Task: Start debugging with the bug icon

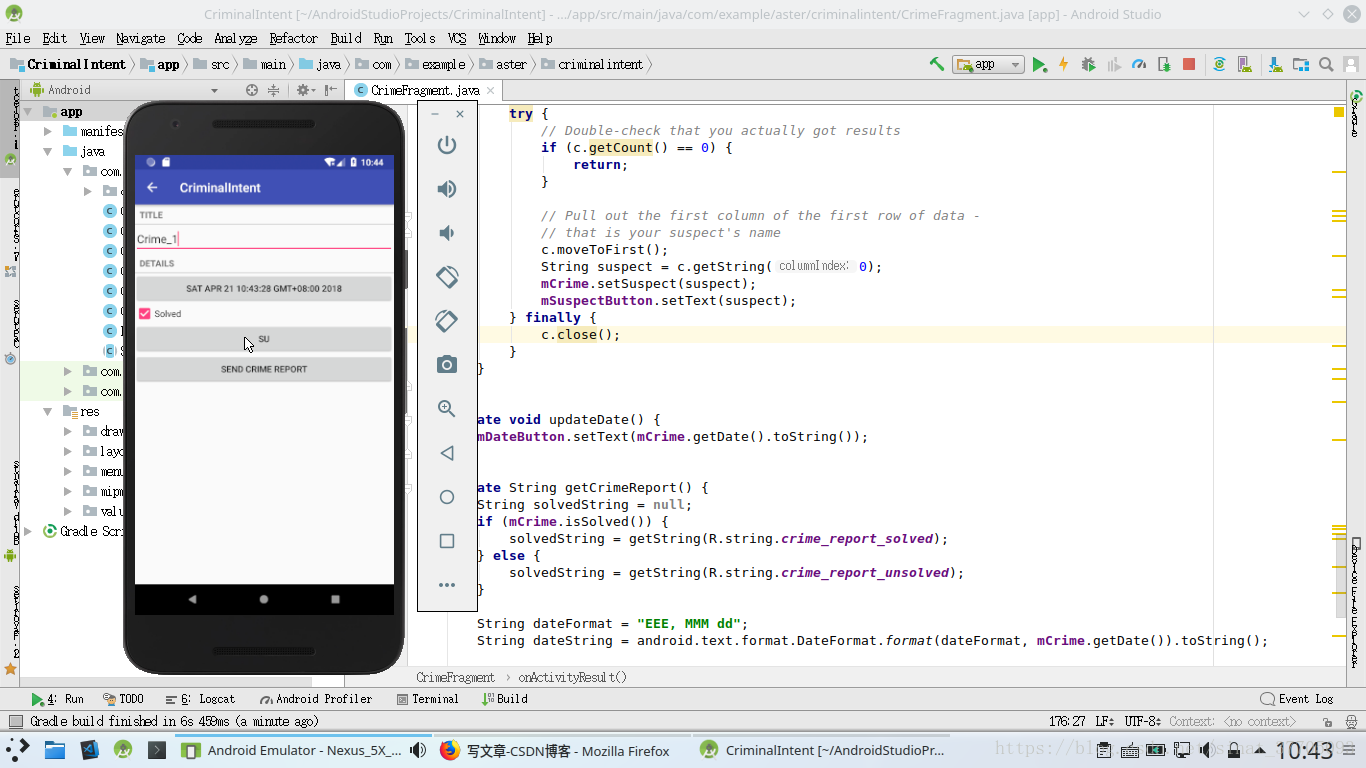Action: coord(1088,64)
